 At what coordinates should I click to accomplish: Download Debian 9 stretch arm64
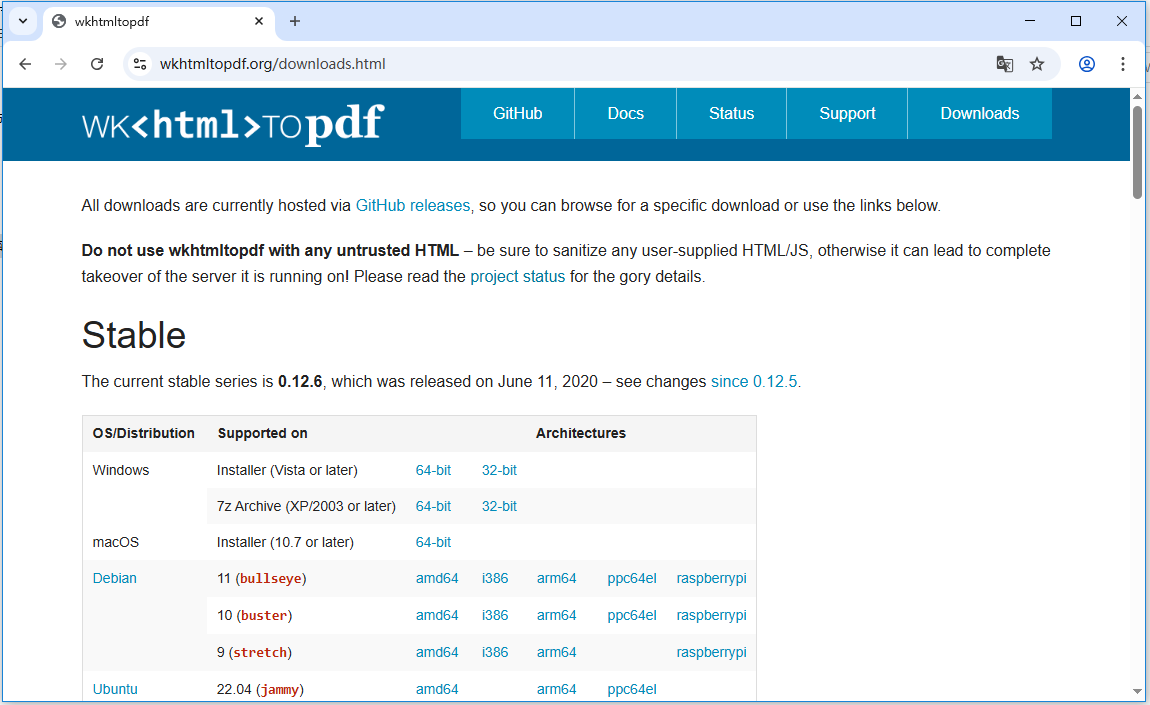[x=557, y=652]
